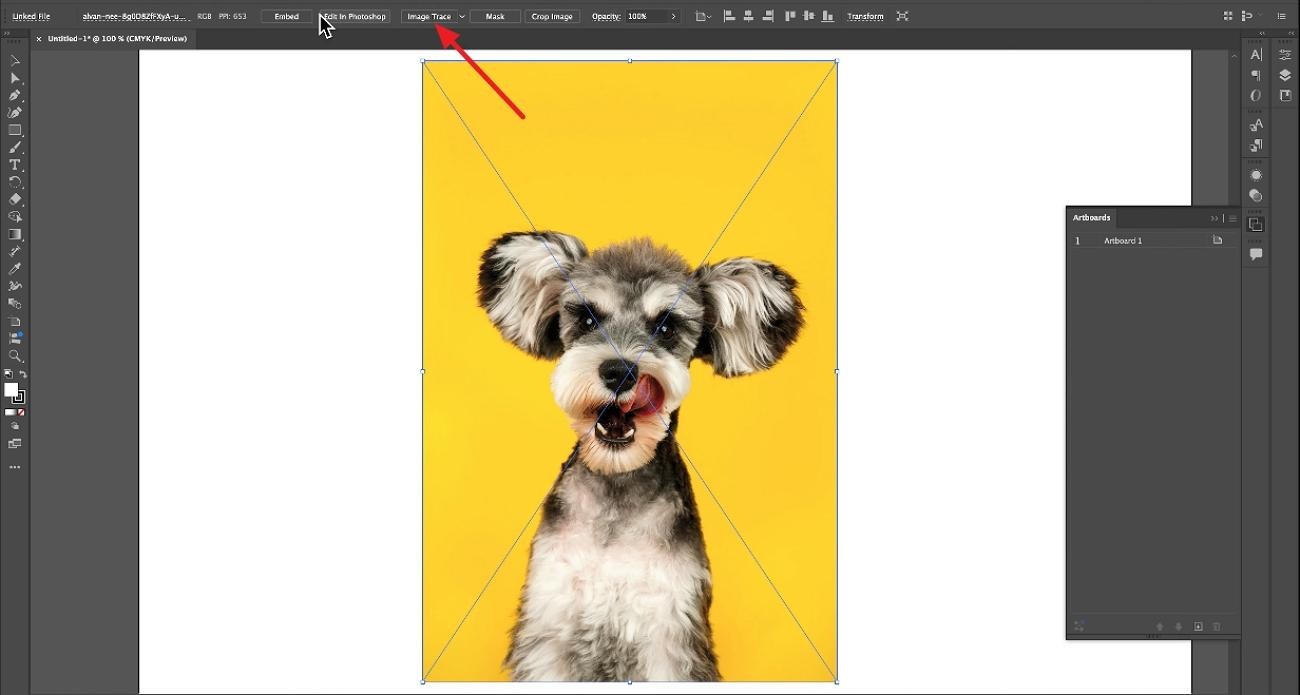Viewport: 1300px width, 695px height.
Task: Click the Change Screen Mode icon
Action: click(14, 443)
